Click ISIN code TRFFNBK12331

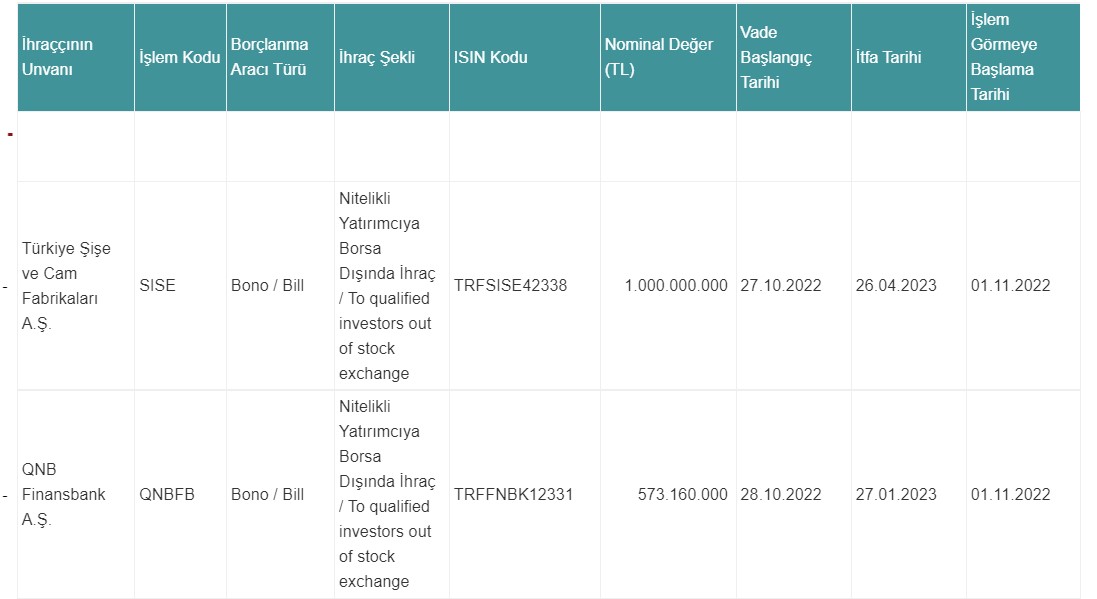click(513, 494)
